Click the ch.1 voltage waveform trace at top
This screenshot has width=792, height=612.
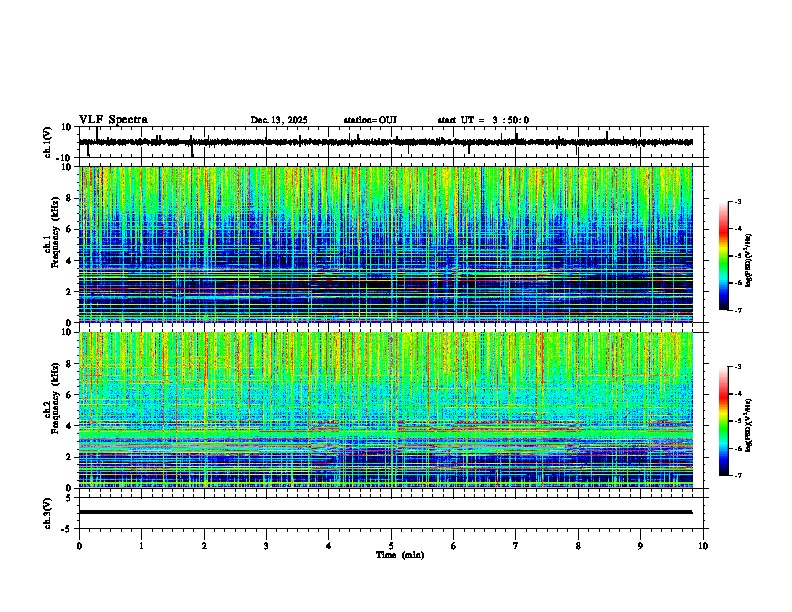(x=385, y=142)
